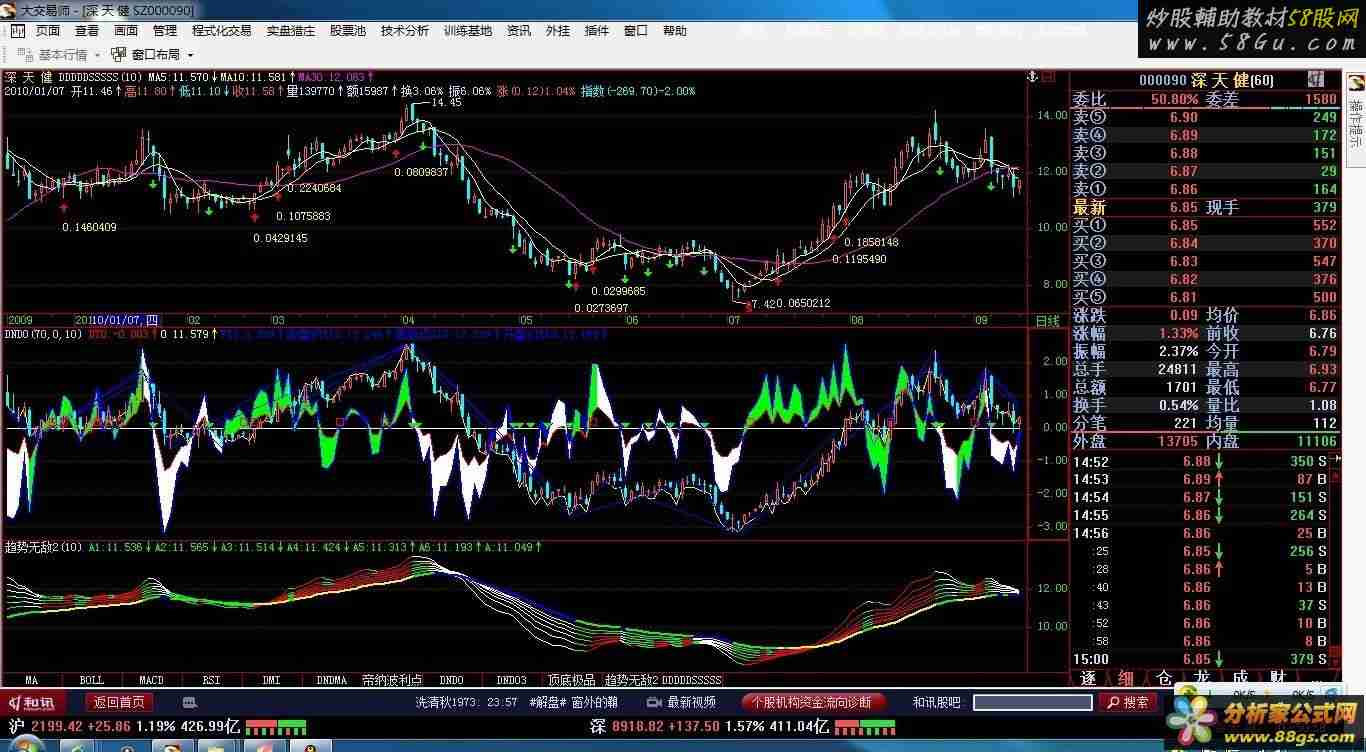Click the 窗口布局 layout icon

[118, 54]
